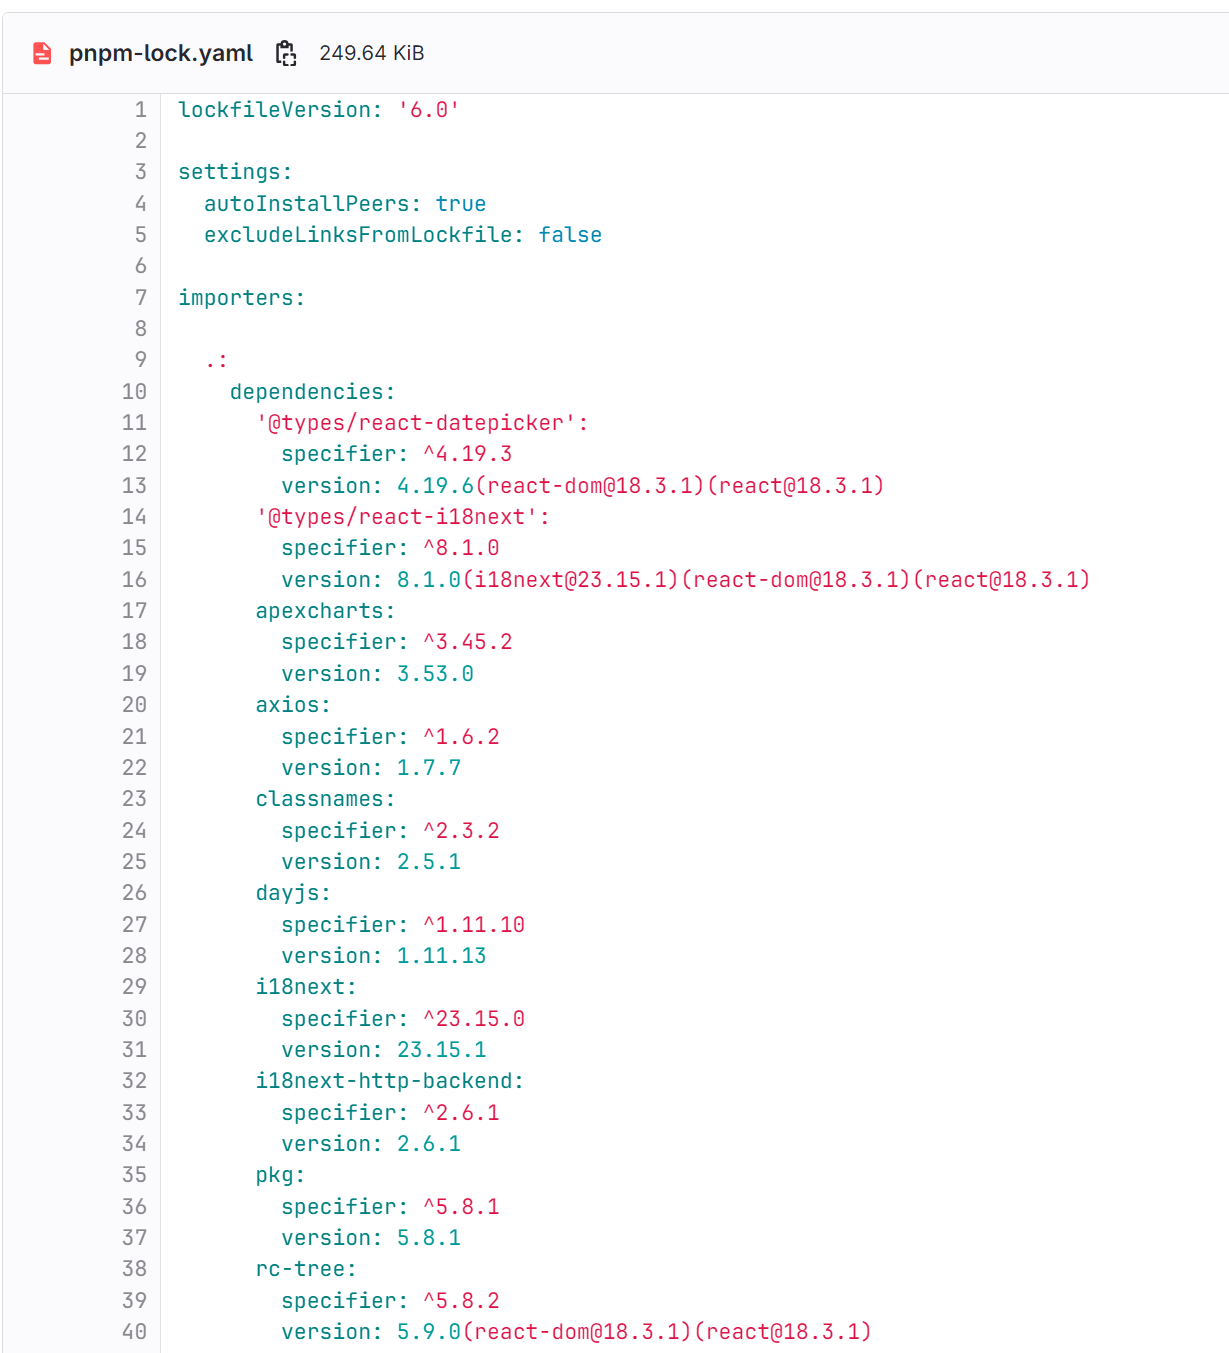Click the apexcharts: key

[326, 610]
